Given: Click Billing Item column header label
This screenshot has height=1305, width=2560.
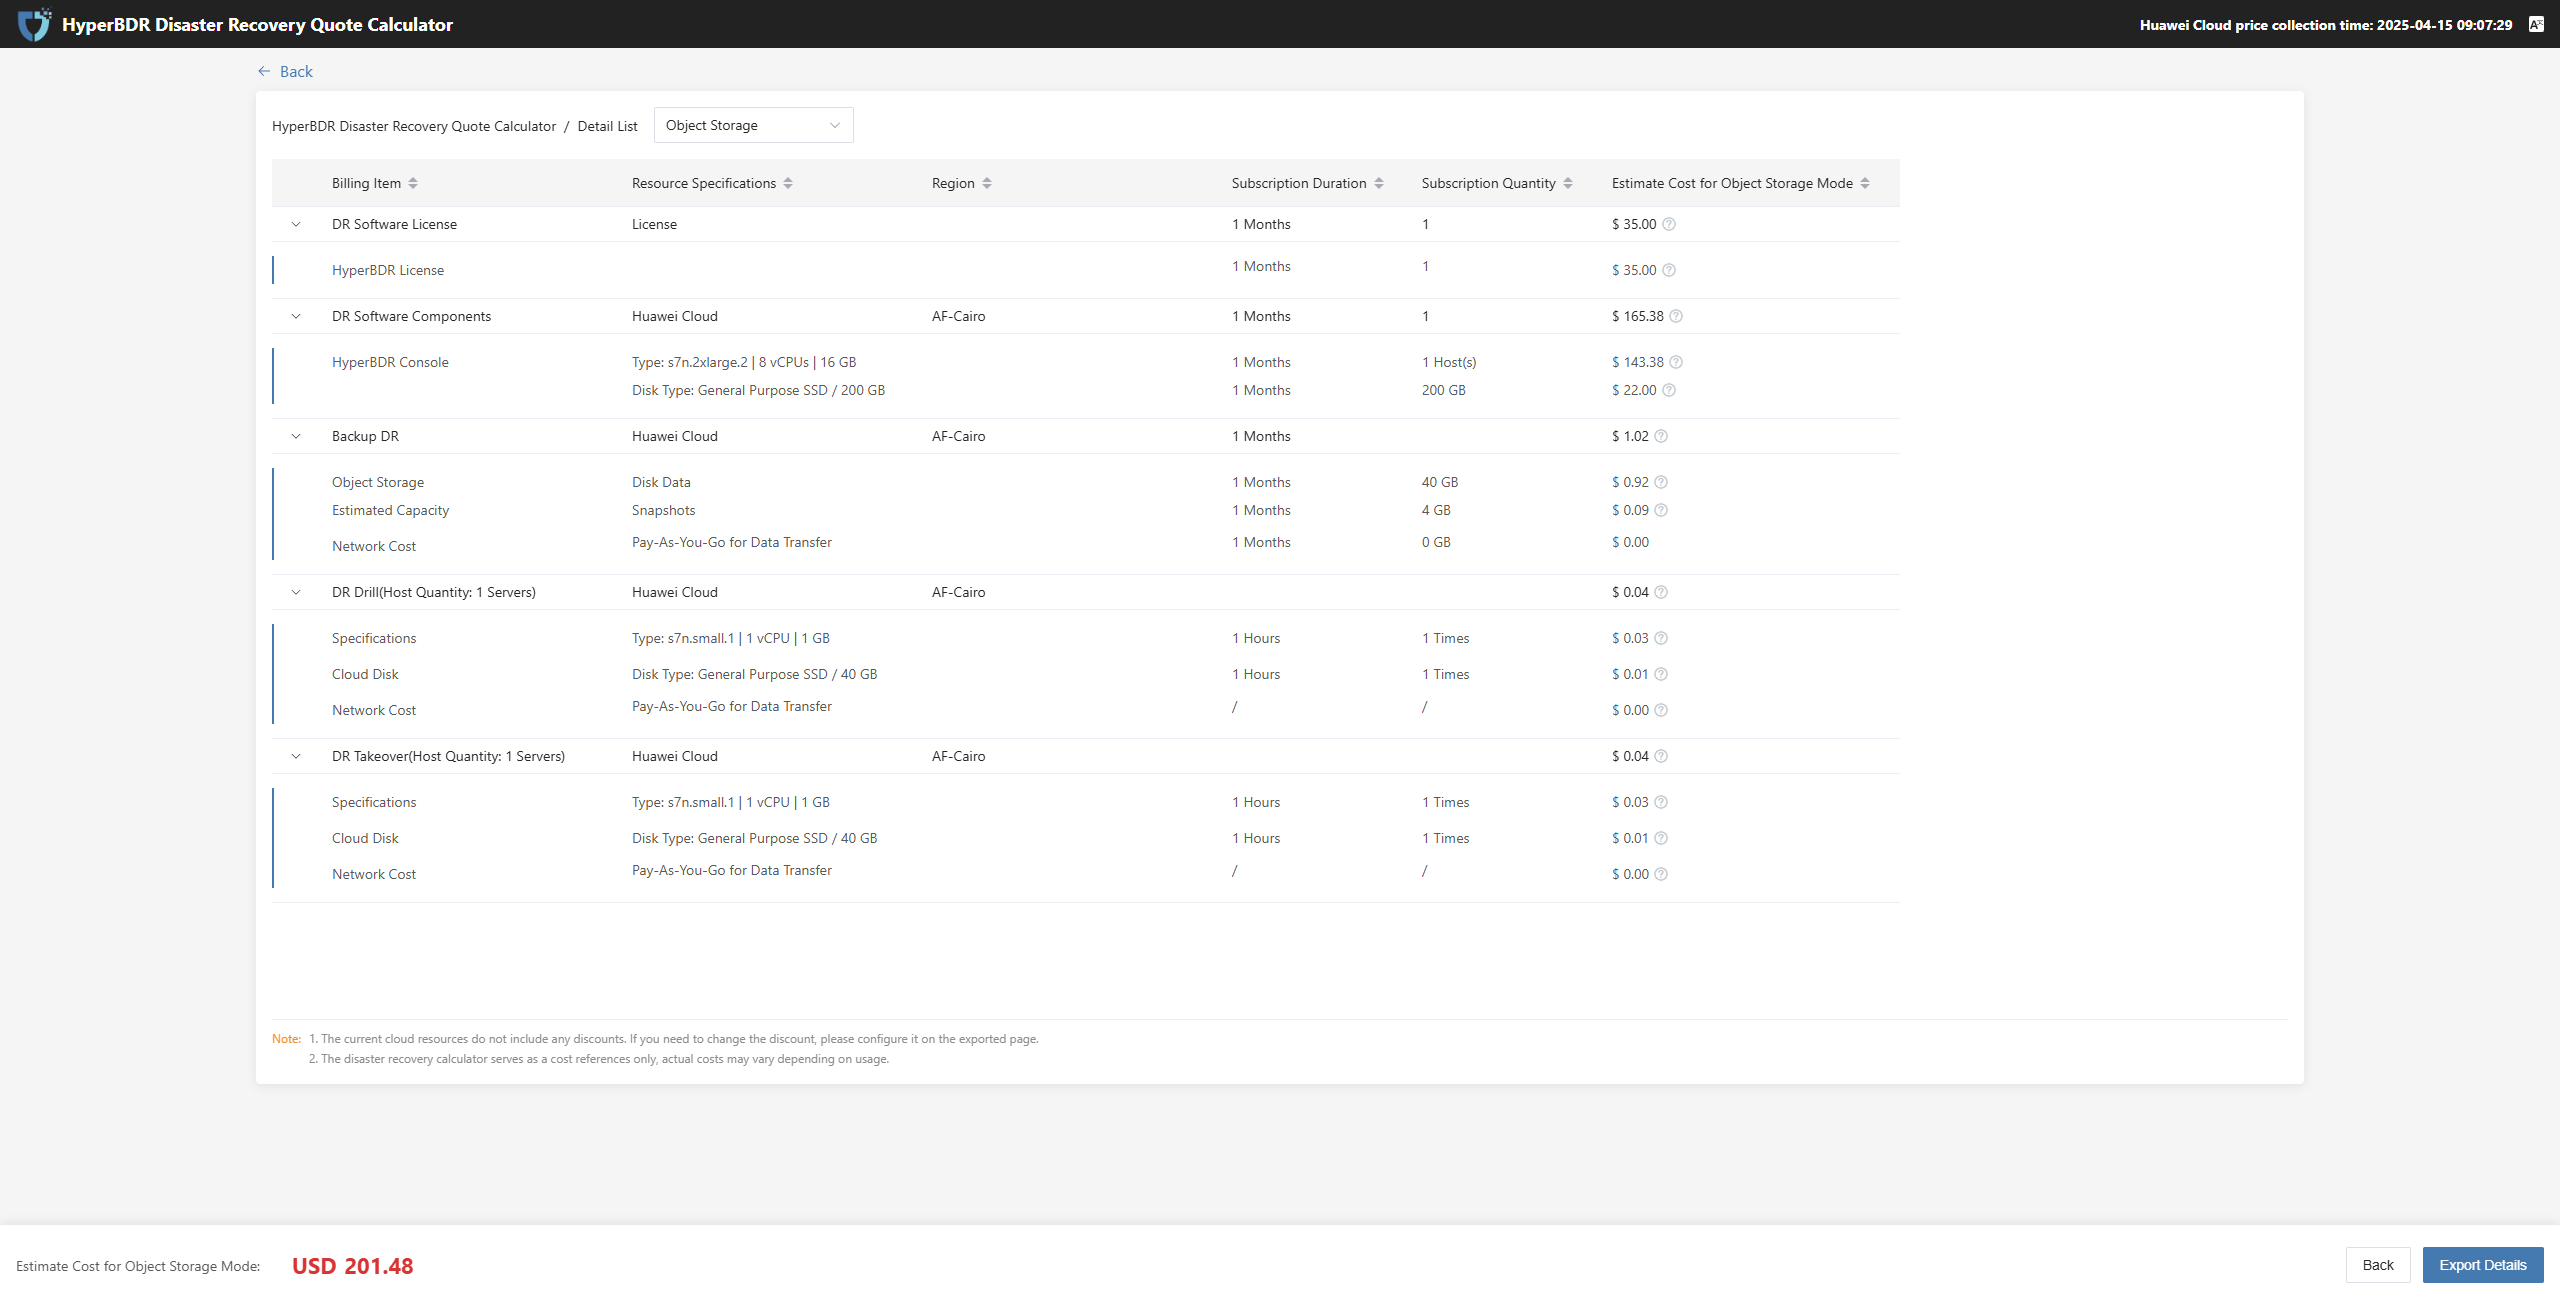Looking at the screenshot, I should 366,183.
